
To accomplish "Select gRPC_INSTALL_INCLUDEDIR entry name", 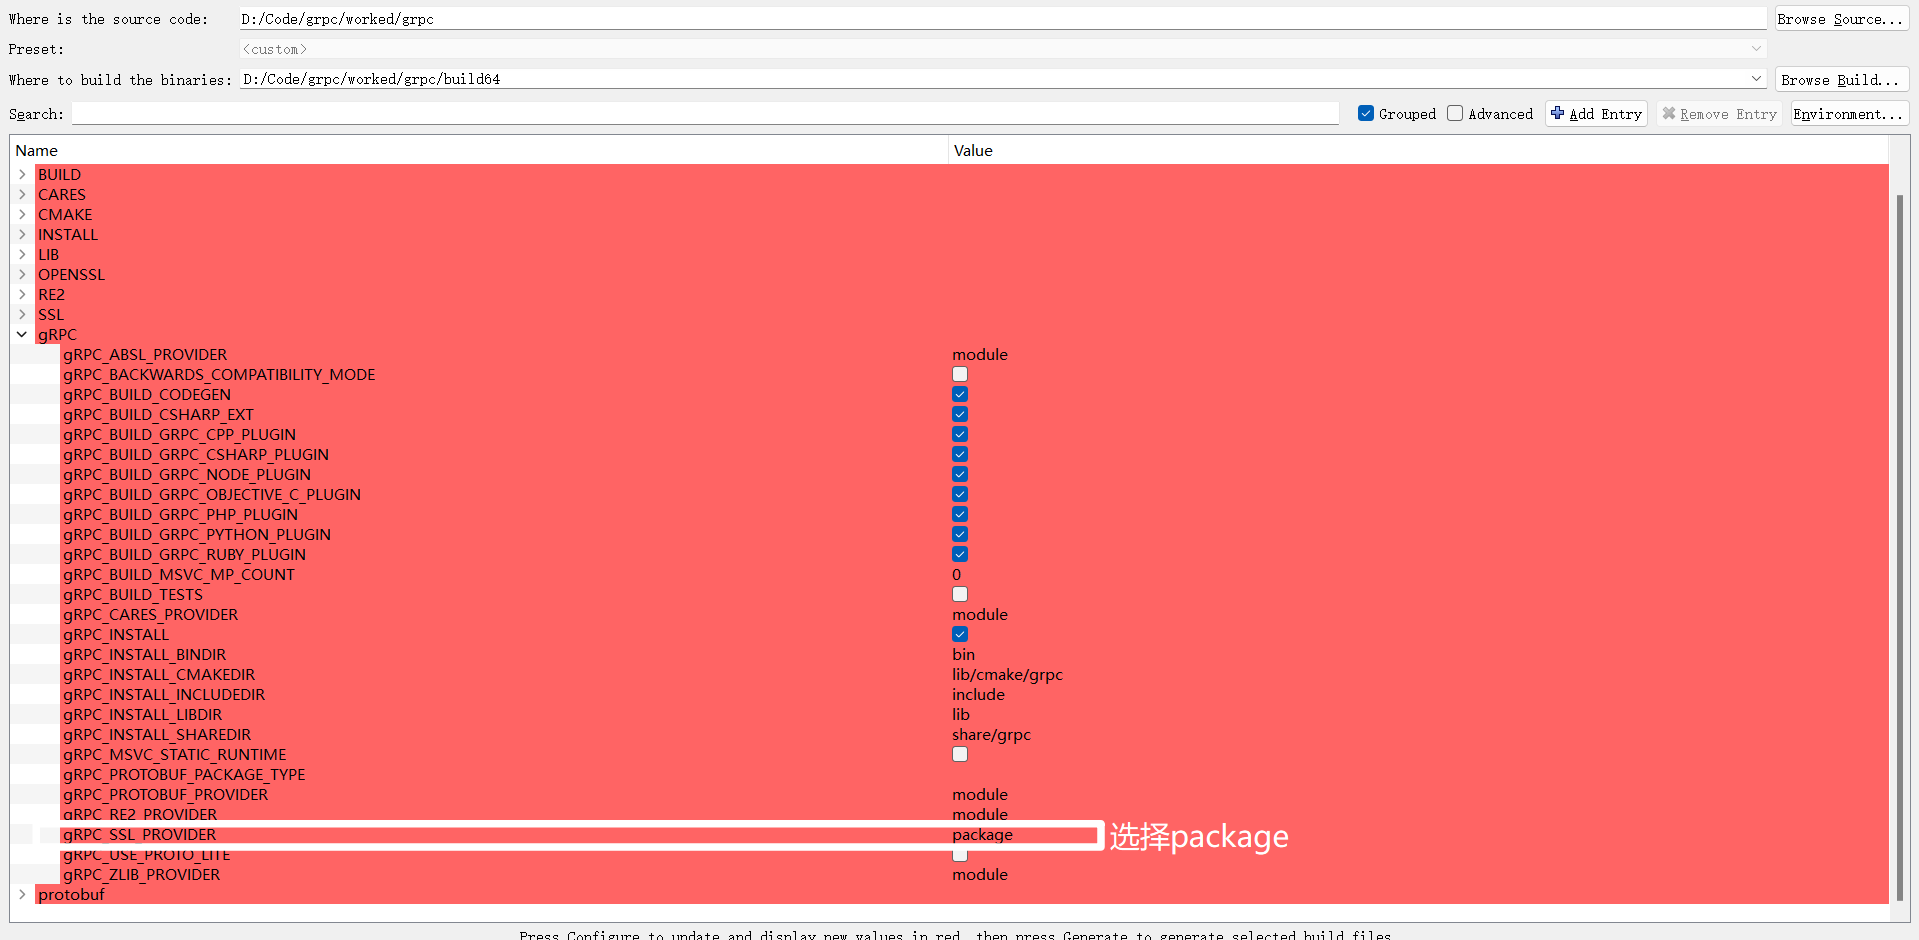I will click(x=164, y=695).
